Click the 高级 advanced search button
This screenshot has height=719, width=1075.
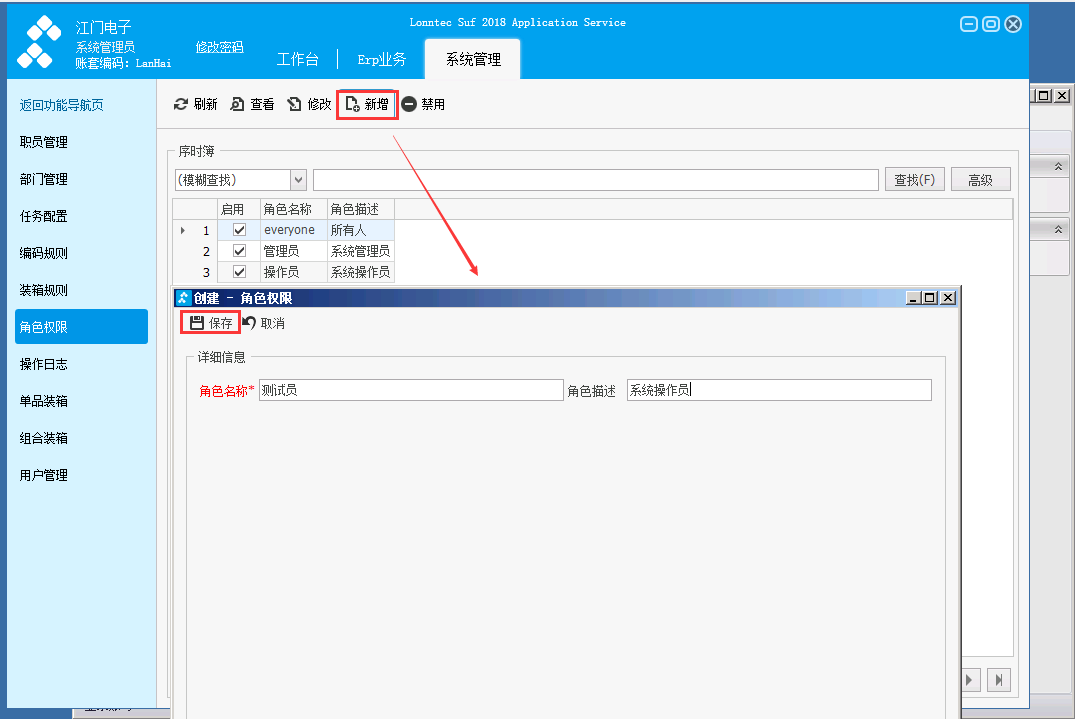tap(980, 180)
